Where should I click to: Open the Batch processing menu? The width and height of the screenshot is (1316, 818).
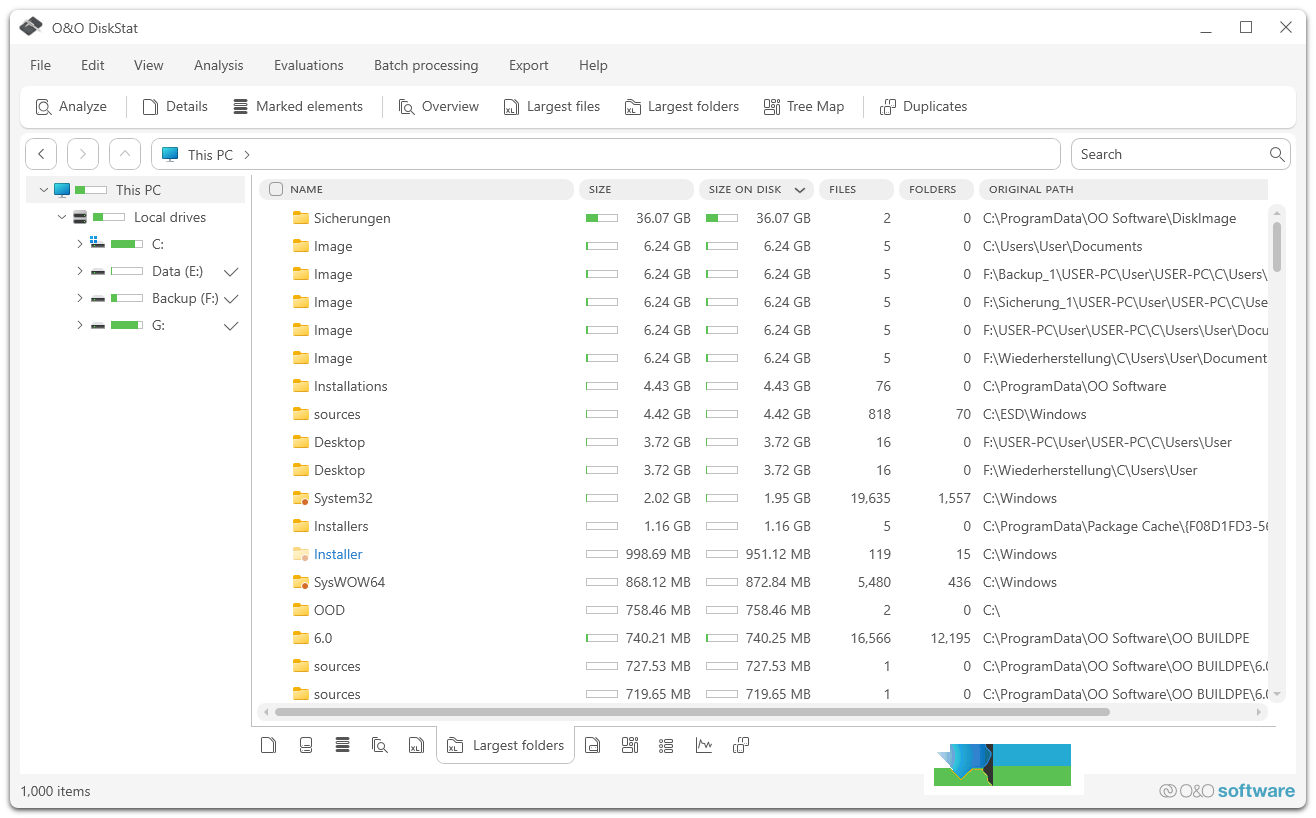426,65
